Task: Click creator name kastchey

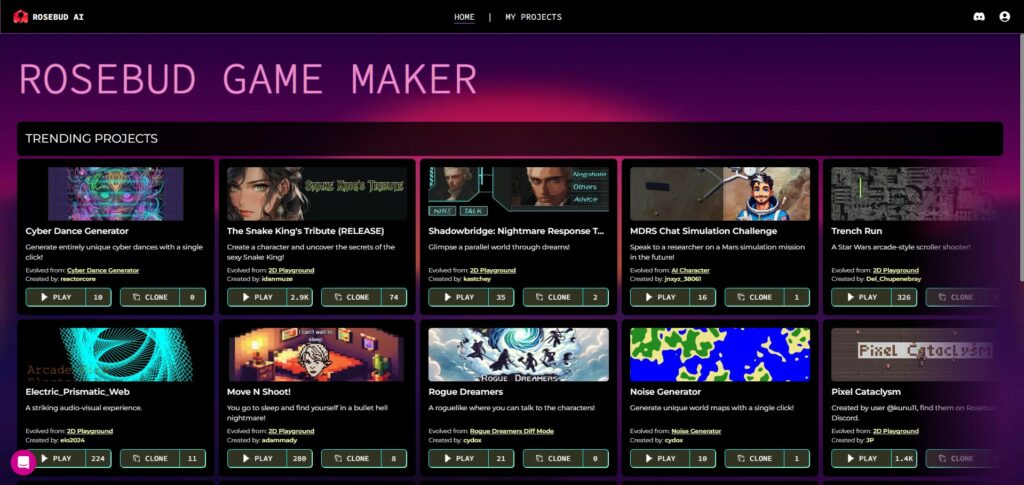Action: (x=477, y=279)
